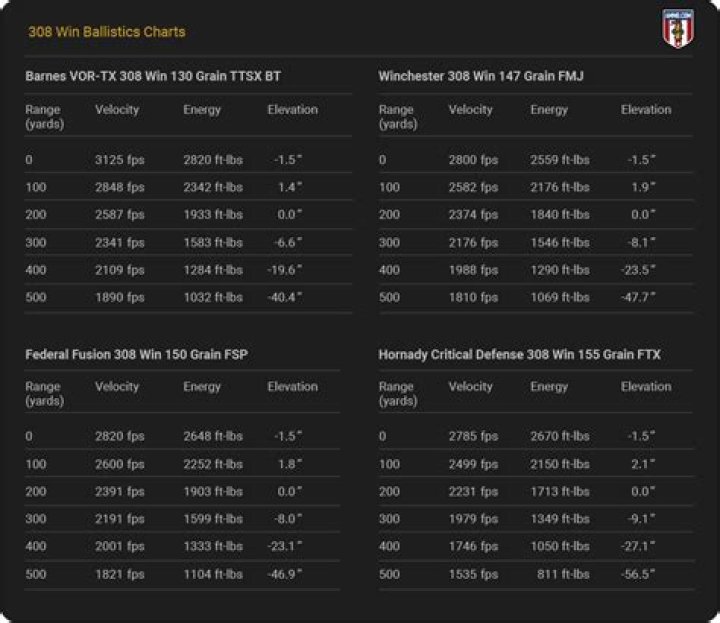Click the Elevation header in the Federal Fusion table
Image resolution: width=720 pixels, height=623 pixels.
pyautogui.click(x=292, y=387)
